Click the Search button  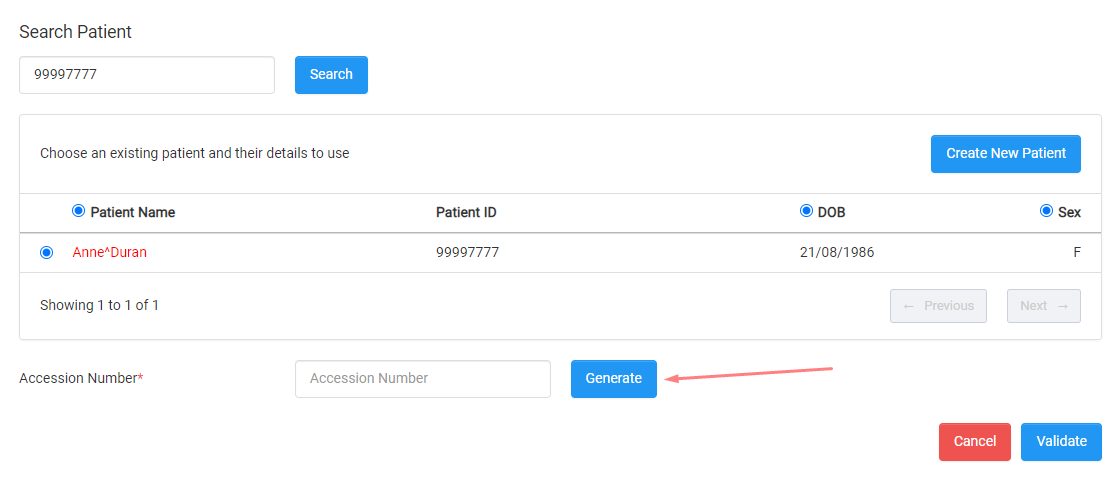[331, 74]
